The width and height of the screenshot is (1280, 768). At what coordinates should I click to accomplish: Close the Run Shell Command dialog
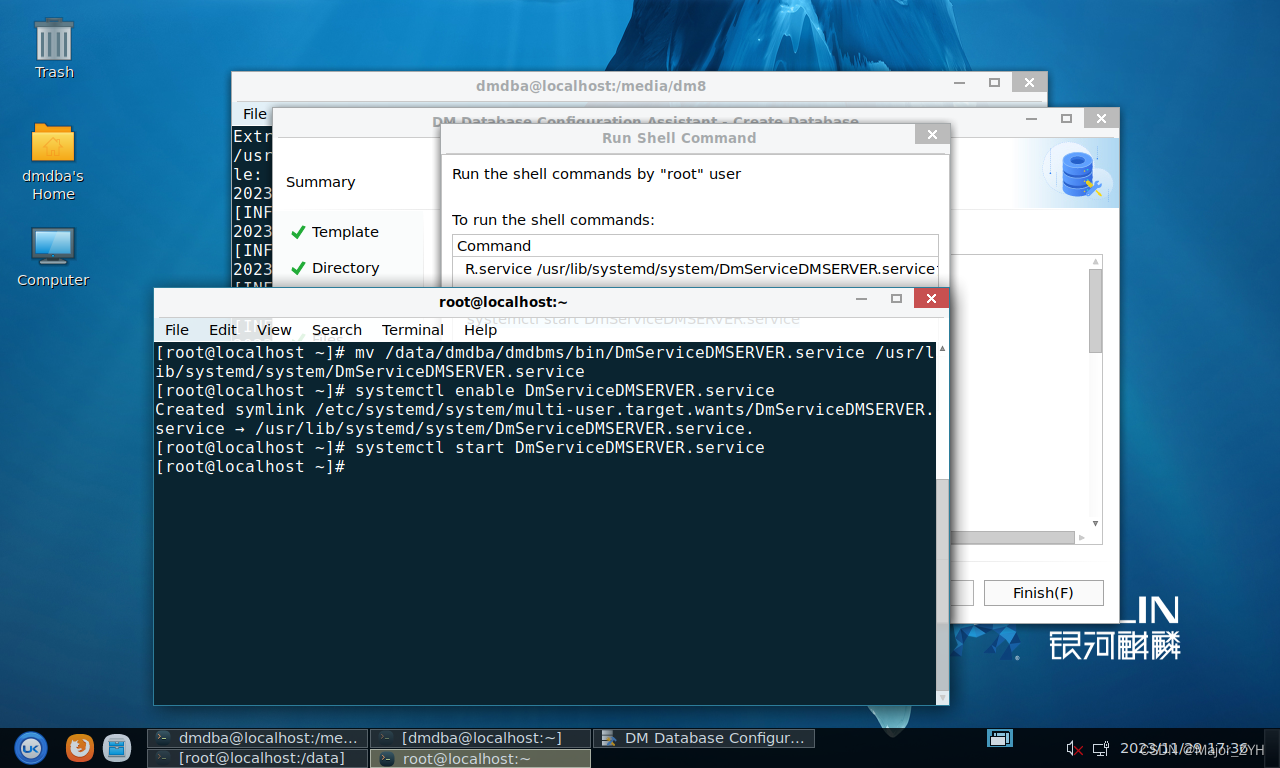point(932,135)
